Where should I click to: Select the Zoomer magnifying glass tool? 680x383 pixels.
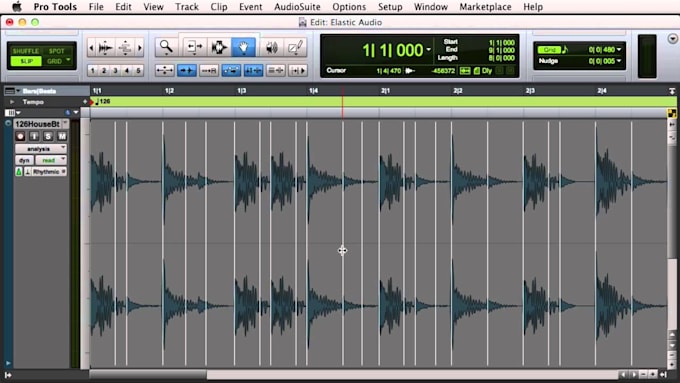click(166, 47)
